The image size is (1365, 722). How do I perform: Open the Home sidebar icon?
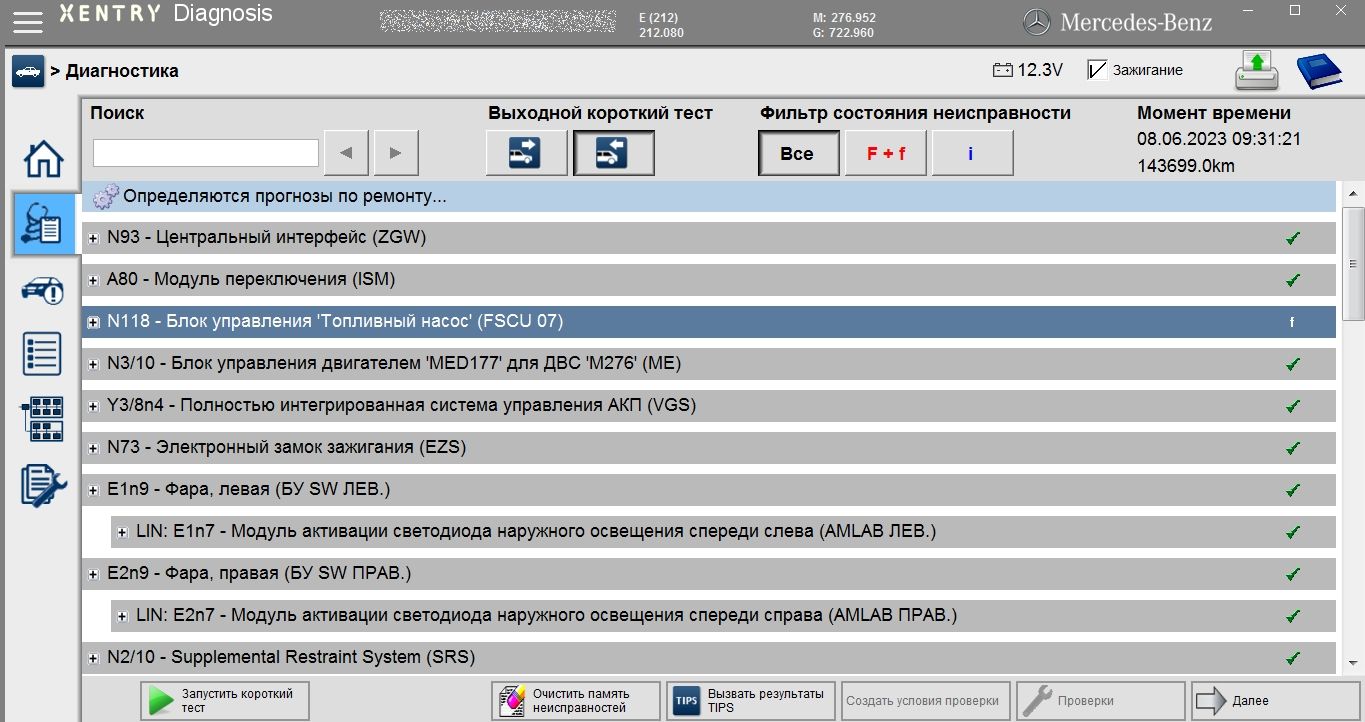point(42,159)
